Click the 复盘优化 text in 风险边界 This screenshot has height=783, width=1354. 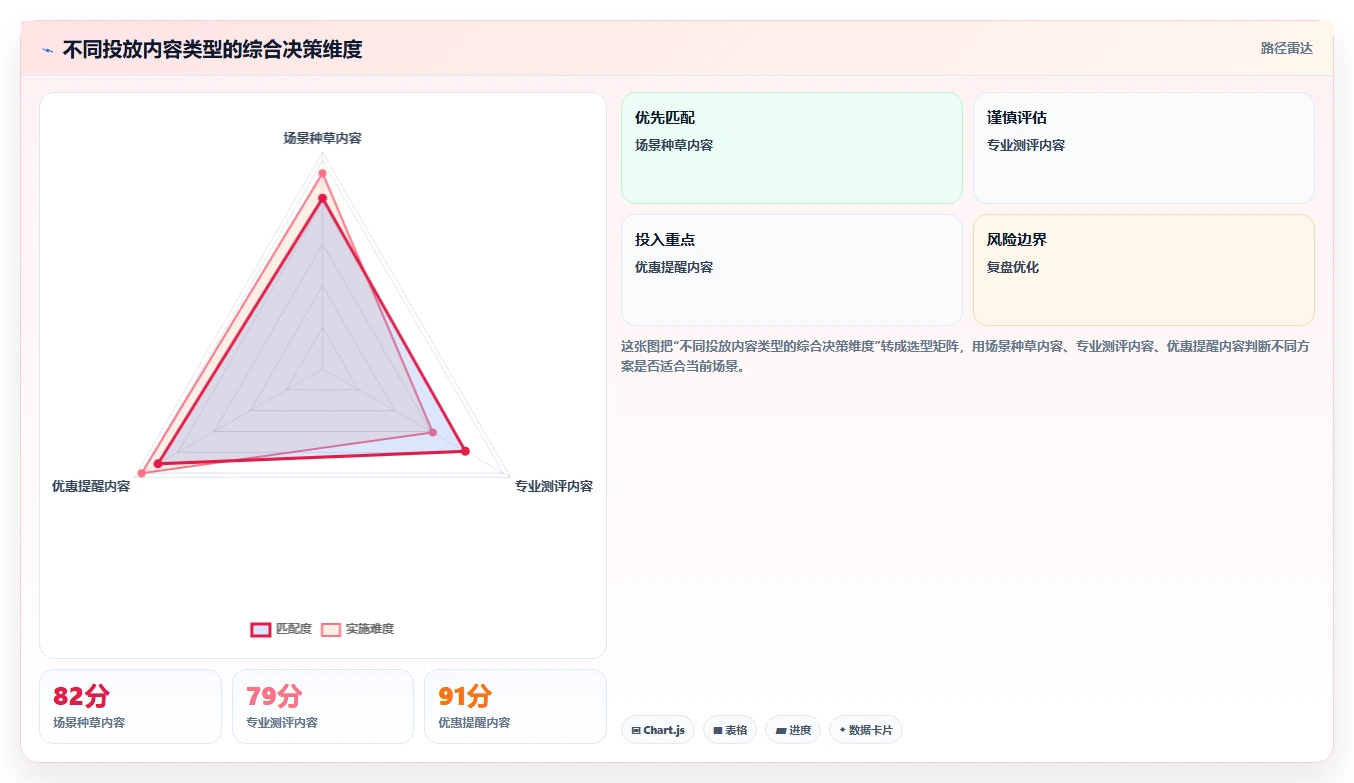tap(1013, 267)
